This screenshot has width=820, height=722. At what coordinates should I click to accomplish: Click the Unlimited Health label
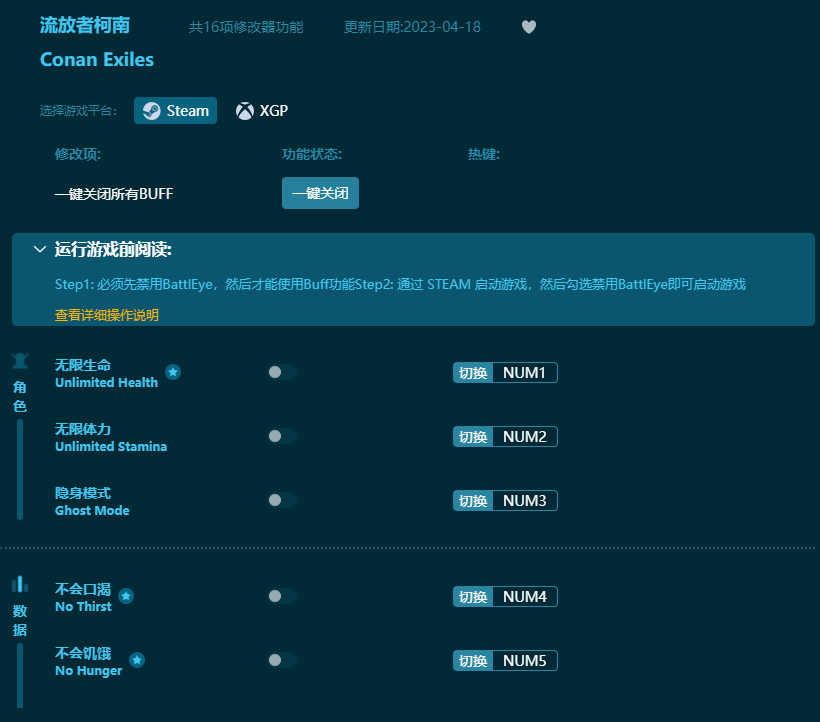point(106,382)
